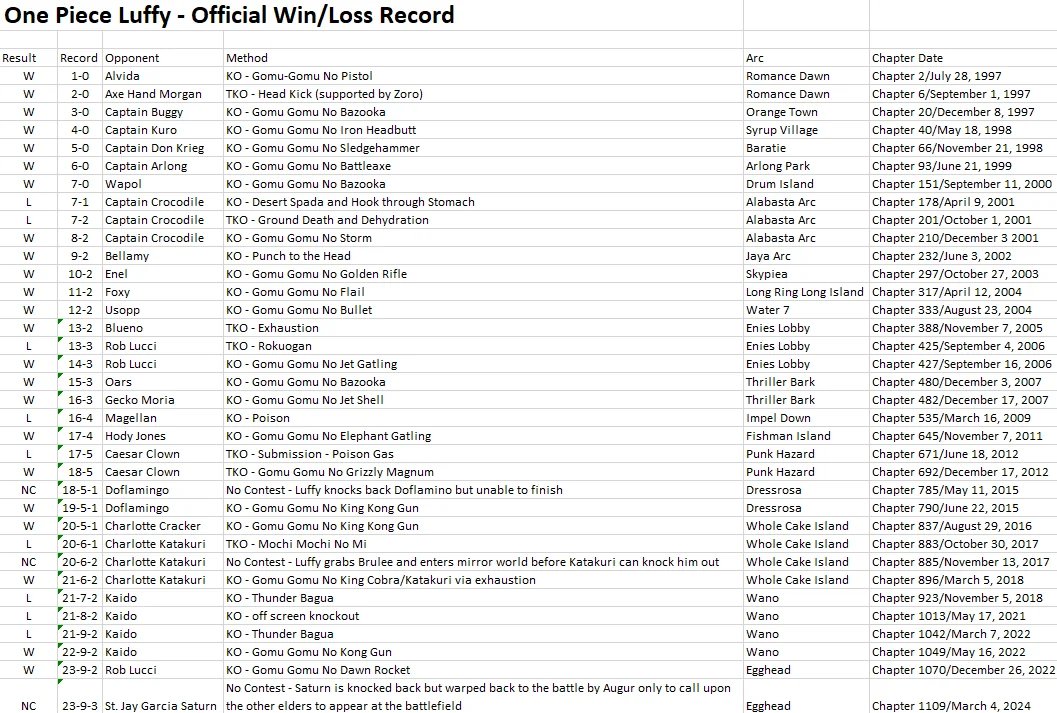Select the arc cell 'Impel Down'
This screenshot has width=1057, height=713.
coord(806,418)
